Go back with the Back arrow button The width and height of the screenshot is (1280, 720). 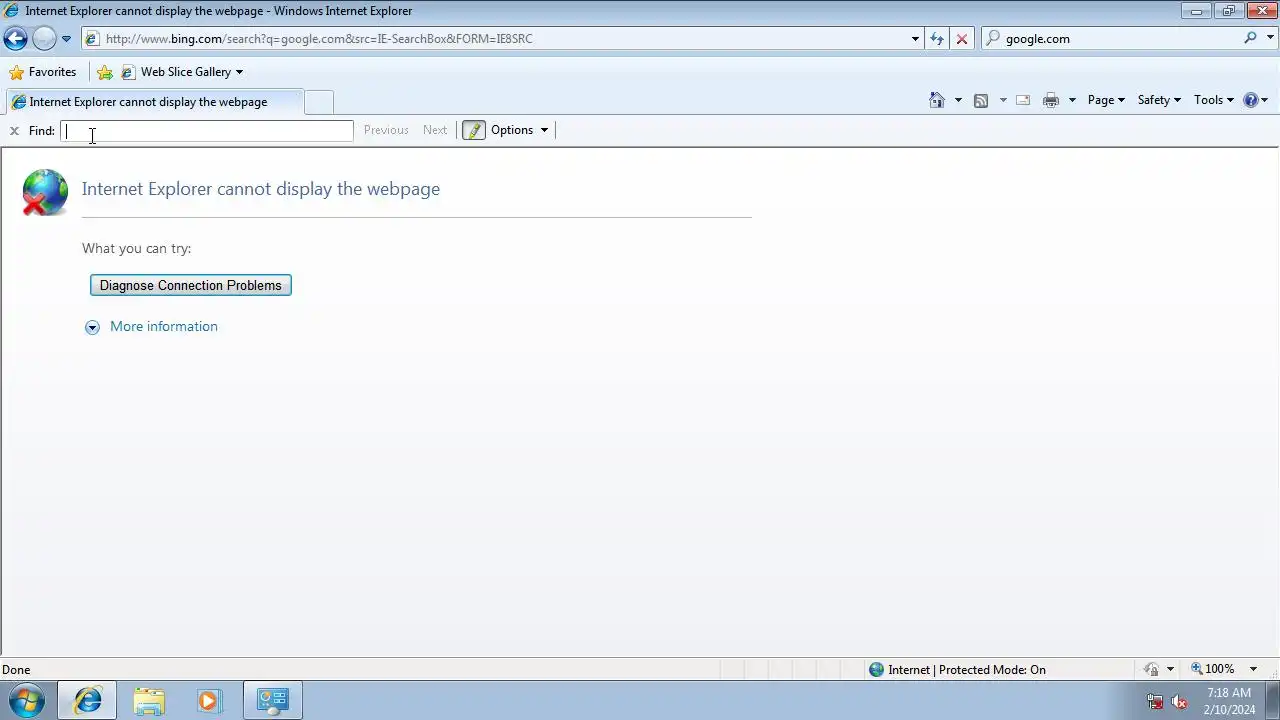click(15, 39)
